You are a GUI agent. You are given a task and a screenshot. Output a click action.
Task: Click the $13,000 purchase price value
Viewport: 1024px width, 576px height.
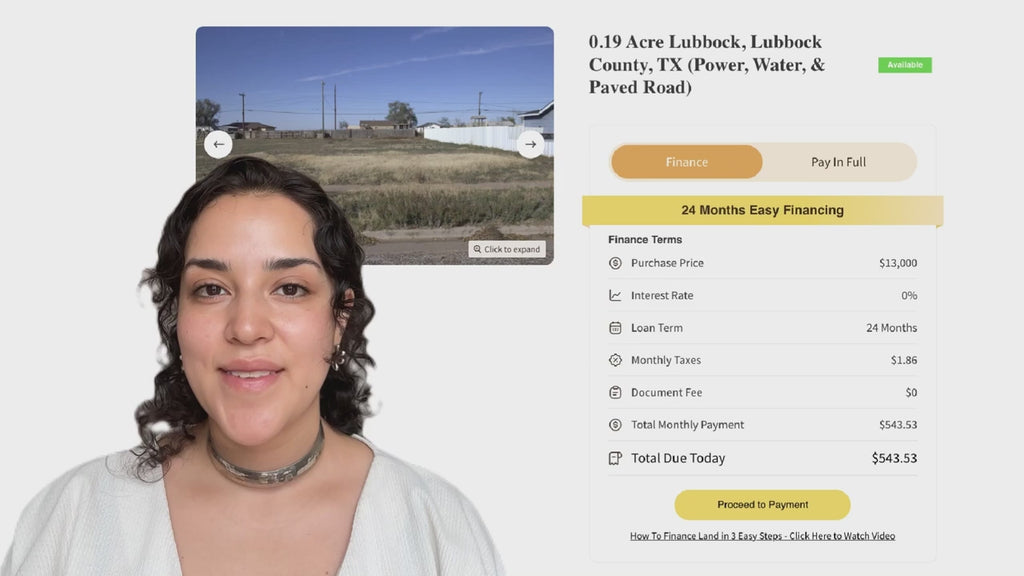pyautogui.click(x=898, y=263)
